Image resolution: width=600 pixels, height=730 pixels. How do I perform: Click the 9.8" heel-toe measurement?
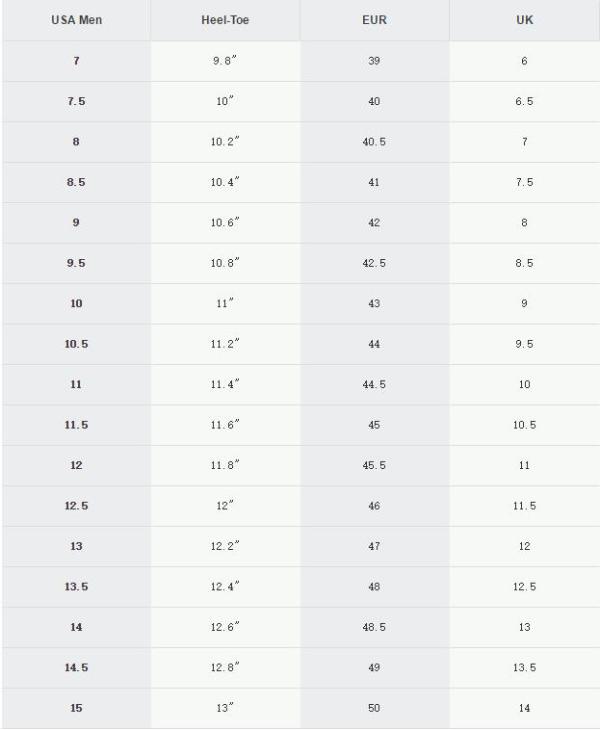point(225,61)
